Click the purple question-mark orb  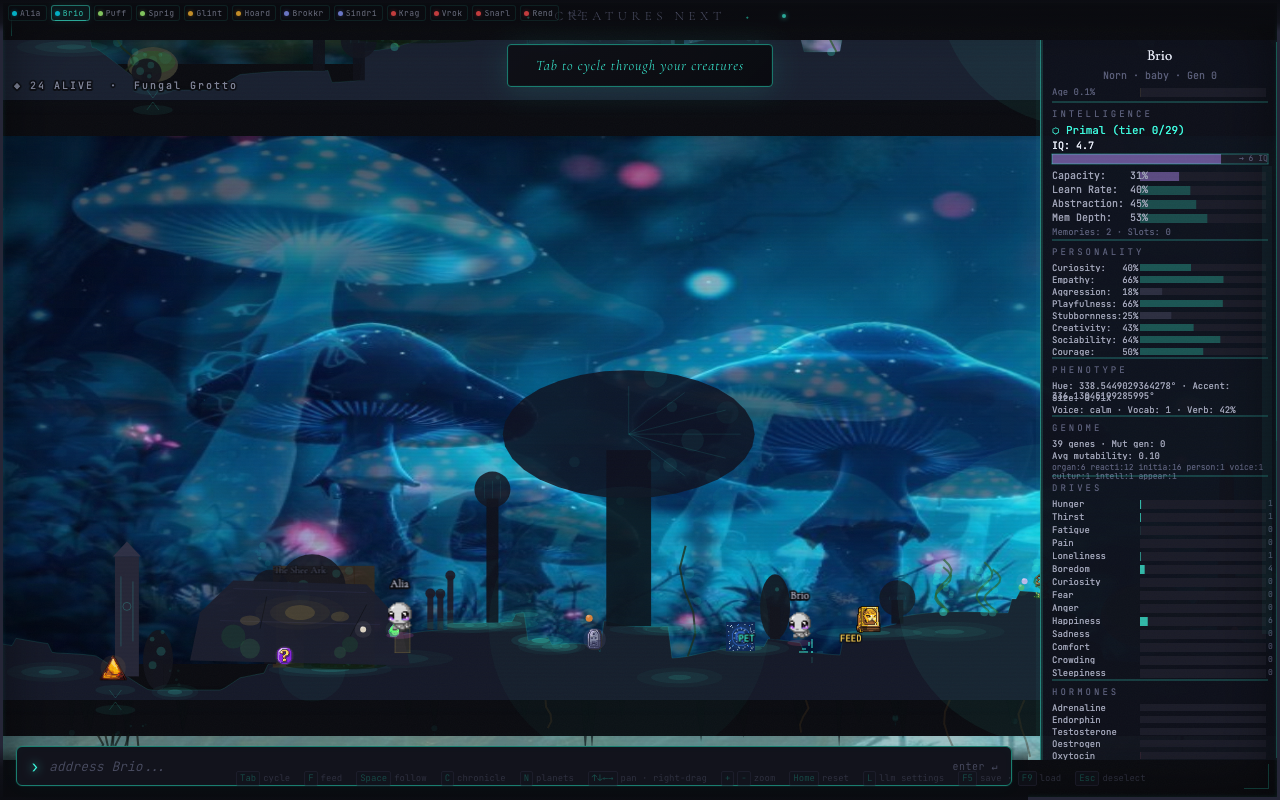click(283, 655)
